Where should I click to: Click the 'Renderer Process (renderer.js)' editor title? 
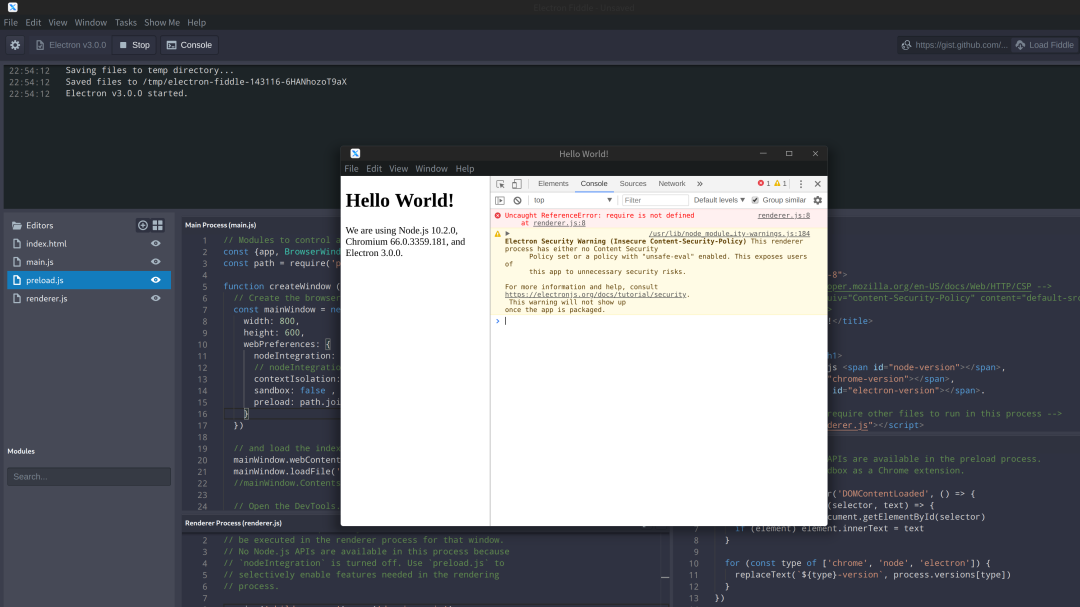click(233, 523)
